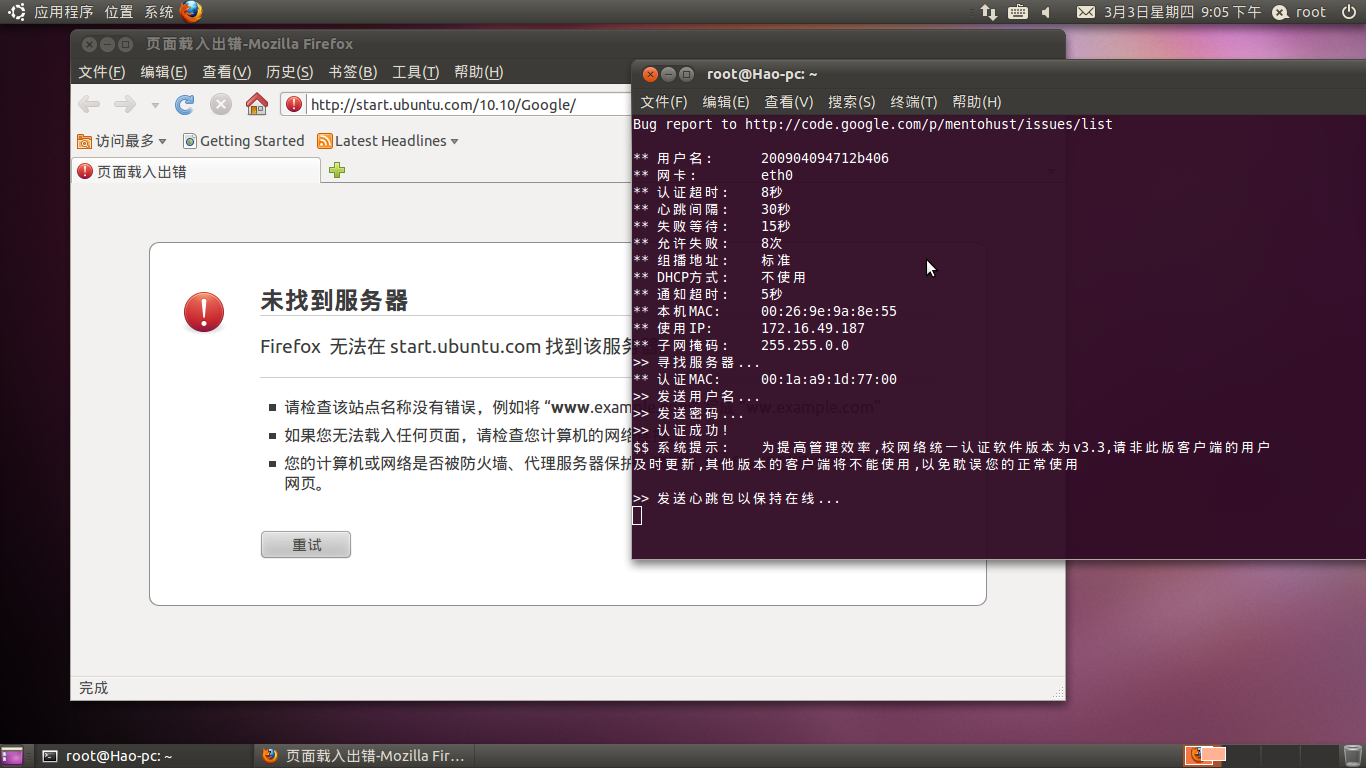
Task: Open terminal 查看(V) menu
Action: 789,102
